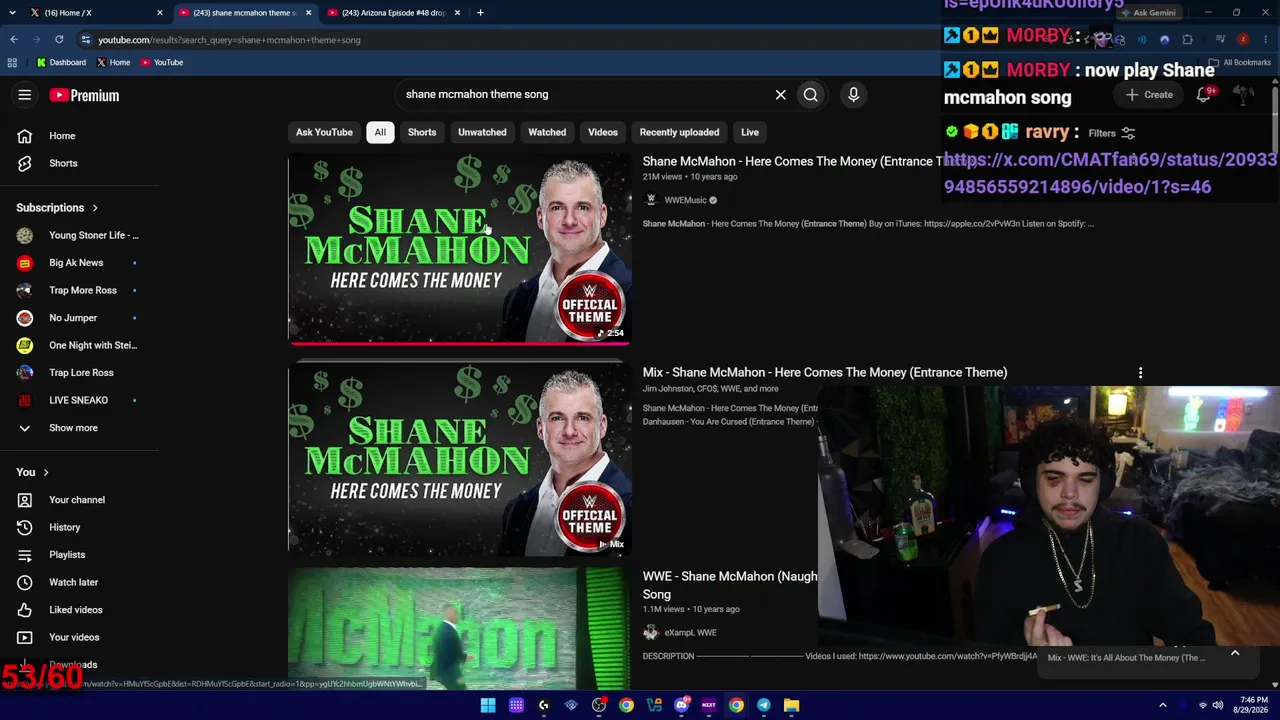
Task: Start voice search with the microphone
Action: pos(853,95)
